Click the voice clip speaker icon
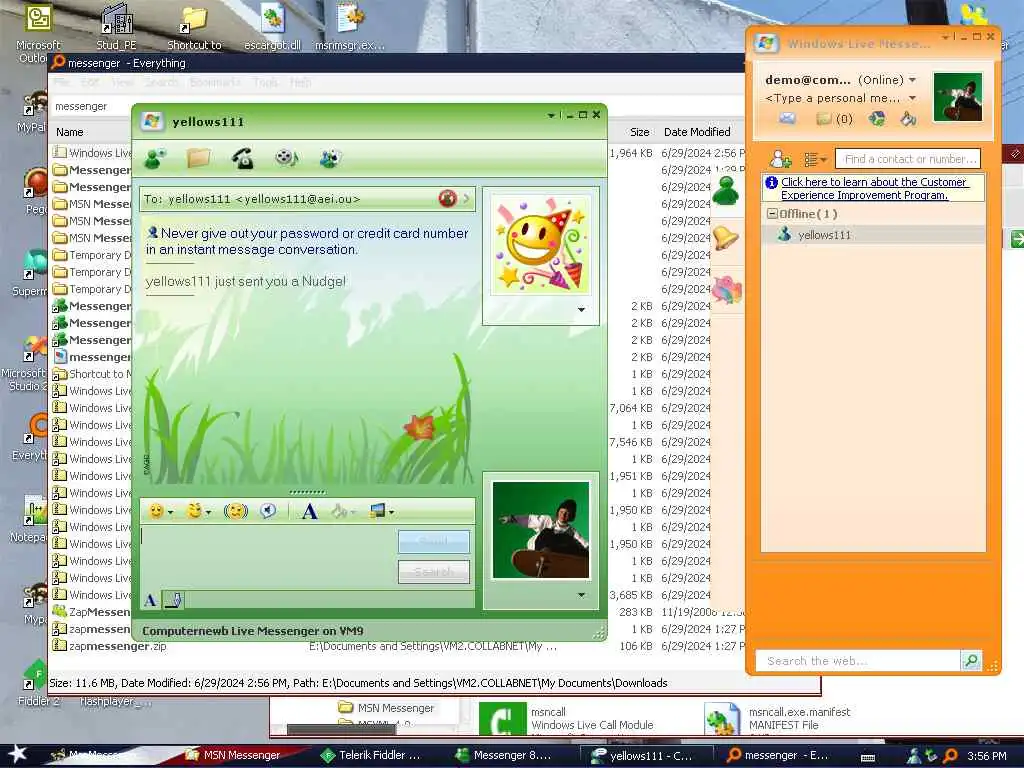The width and height of the screenshot is (1024, 768). click(268, 511)
